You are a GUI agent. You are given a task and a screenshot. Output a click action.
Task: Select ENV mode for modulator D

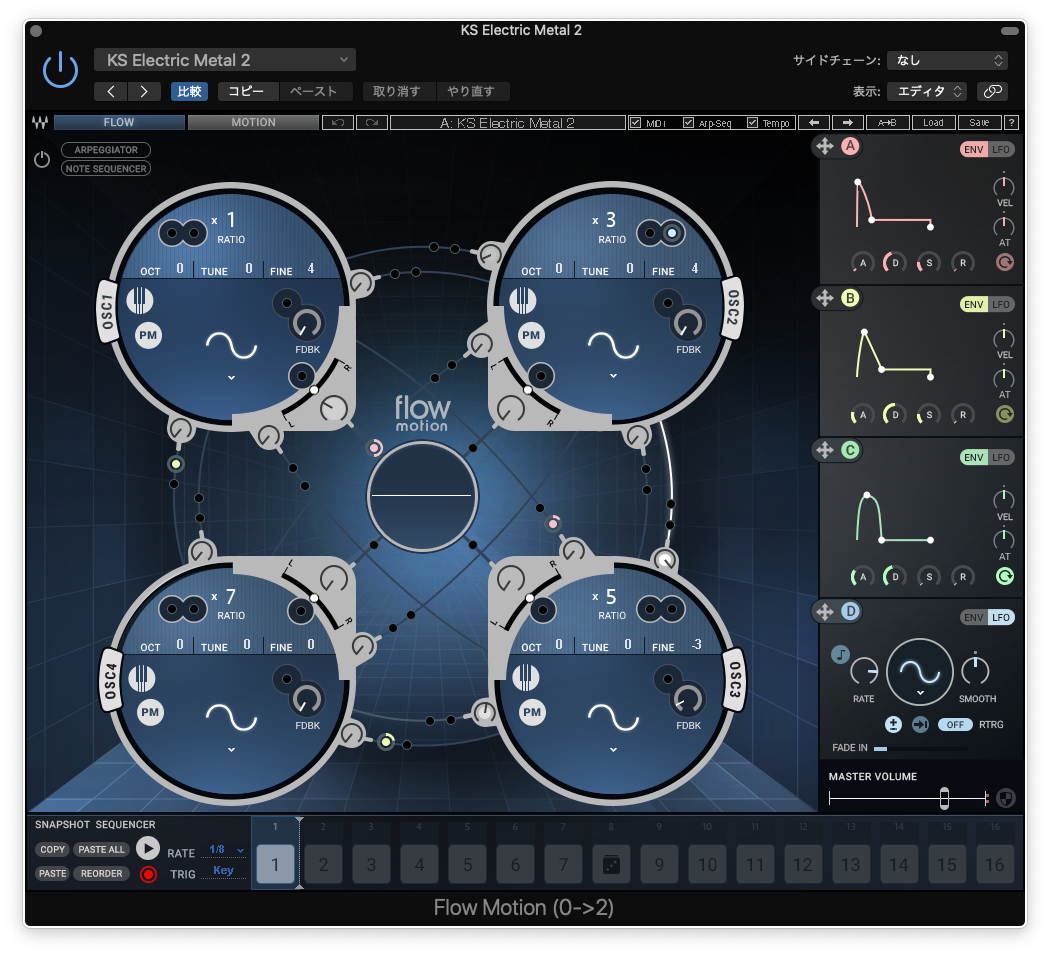click(x=974, y=617)
